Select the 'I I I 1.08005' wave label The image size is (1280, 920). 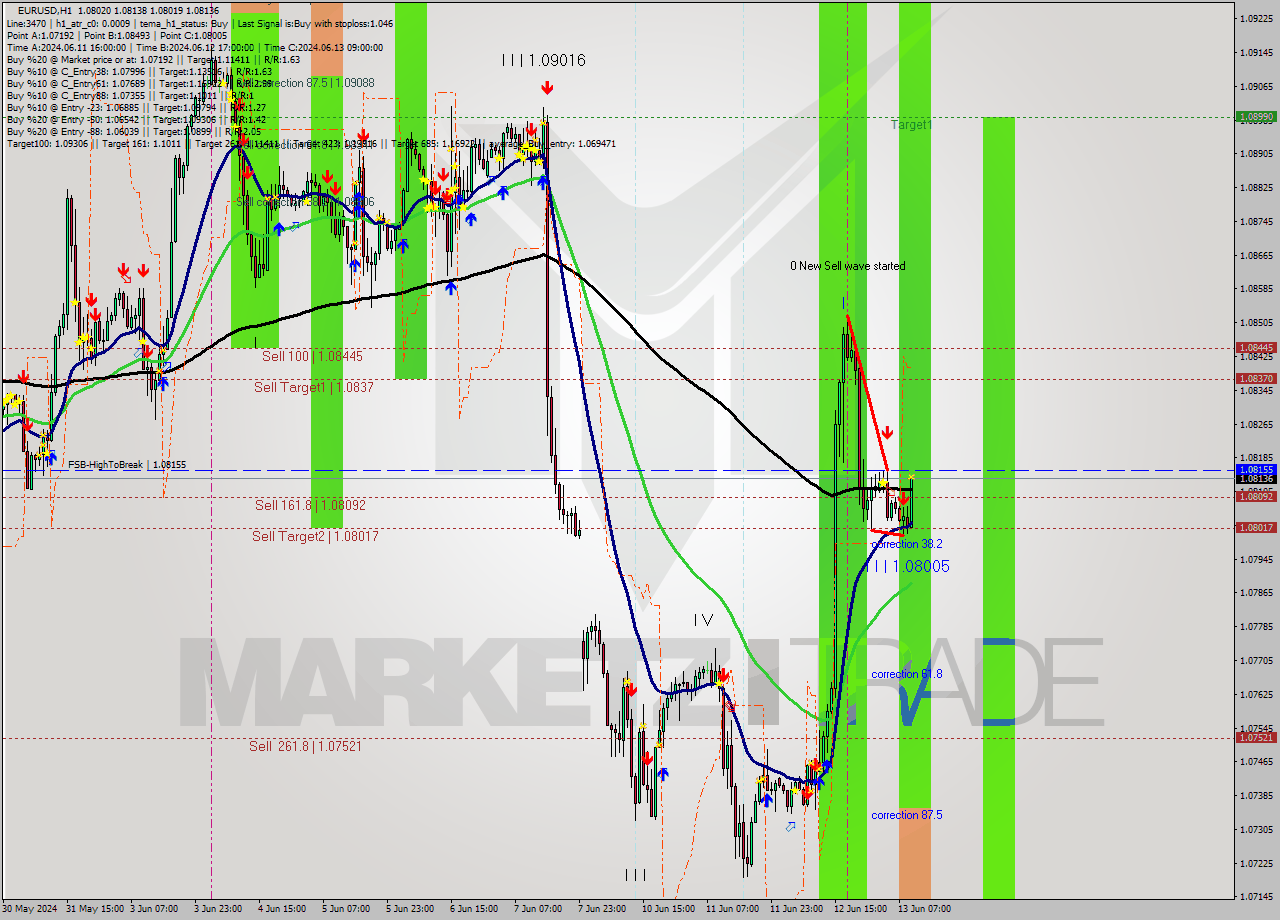908,566
